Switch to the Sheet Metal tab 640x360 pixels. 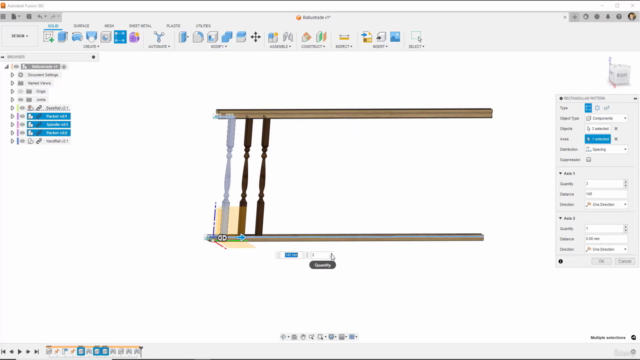(x=140, y=26)
